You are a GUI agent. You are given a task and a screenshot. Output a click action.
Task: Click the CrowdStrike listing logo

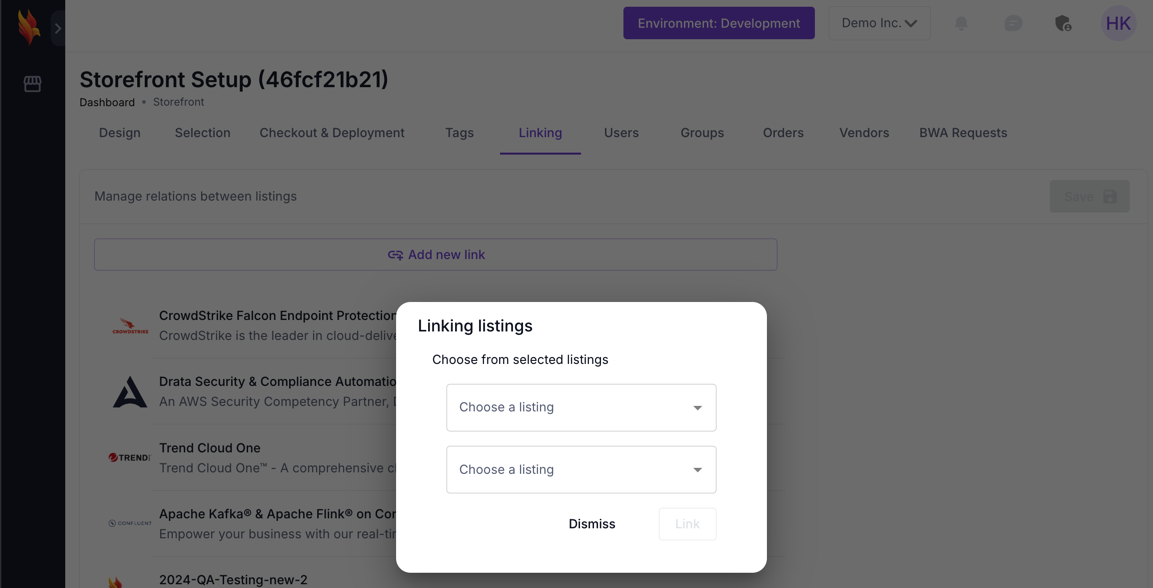[x=129, y=326]
